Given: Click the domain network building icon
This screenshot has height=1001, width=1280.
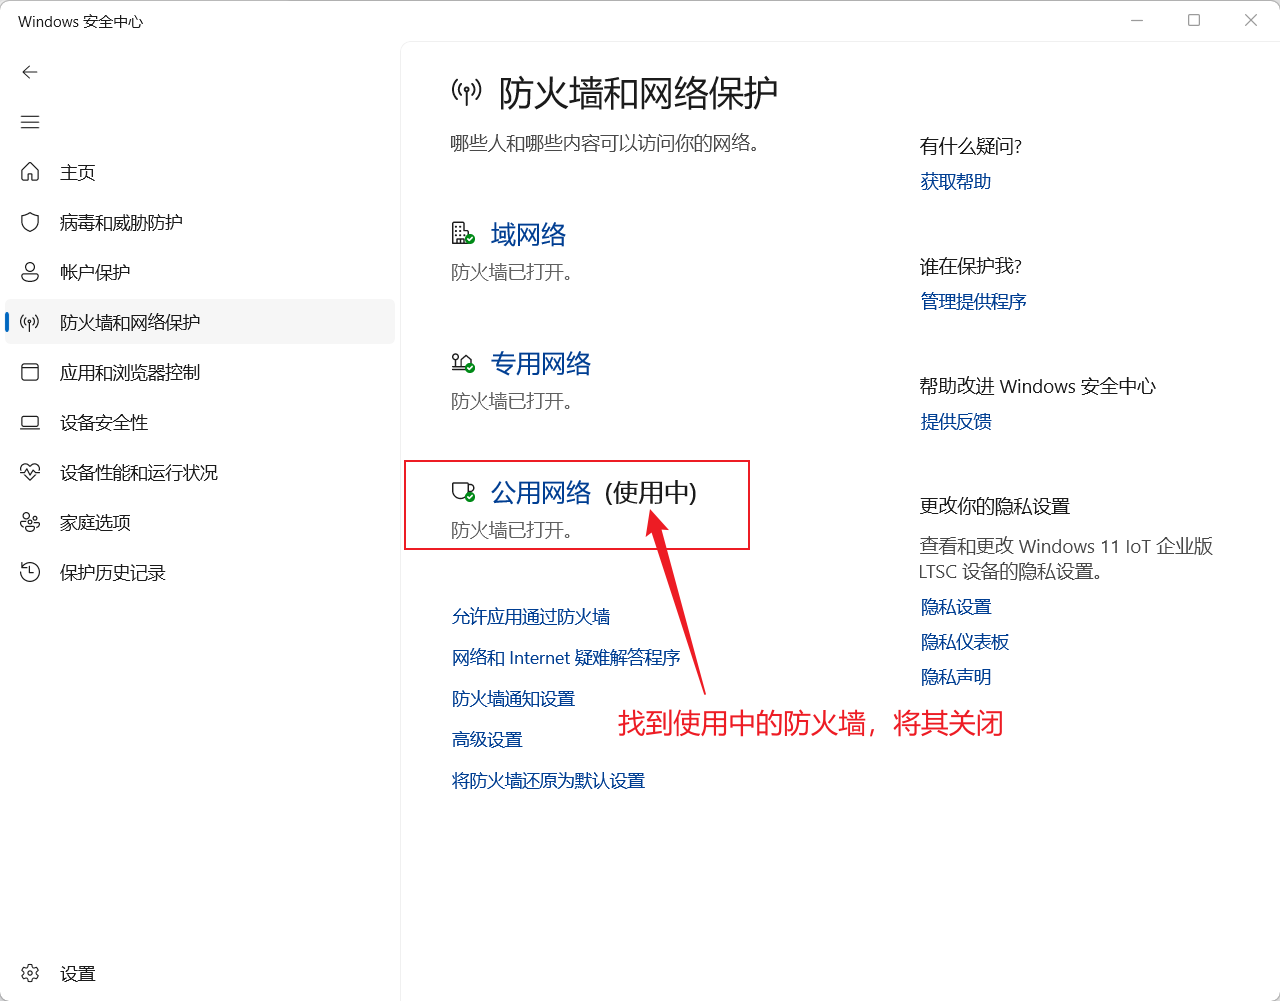Looking at the screenshot, I should 462,234.
